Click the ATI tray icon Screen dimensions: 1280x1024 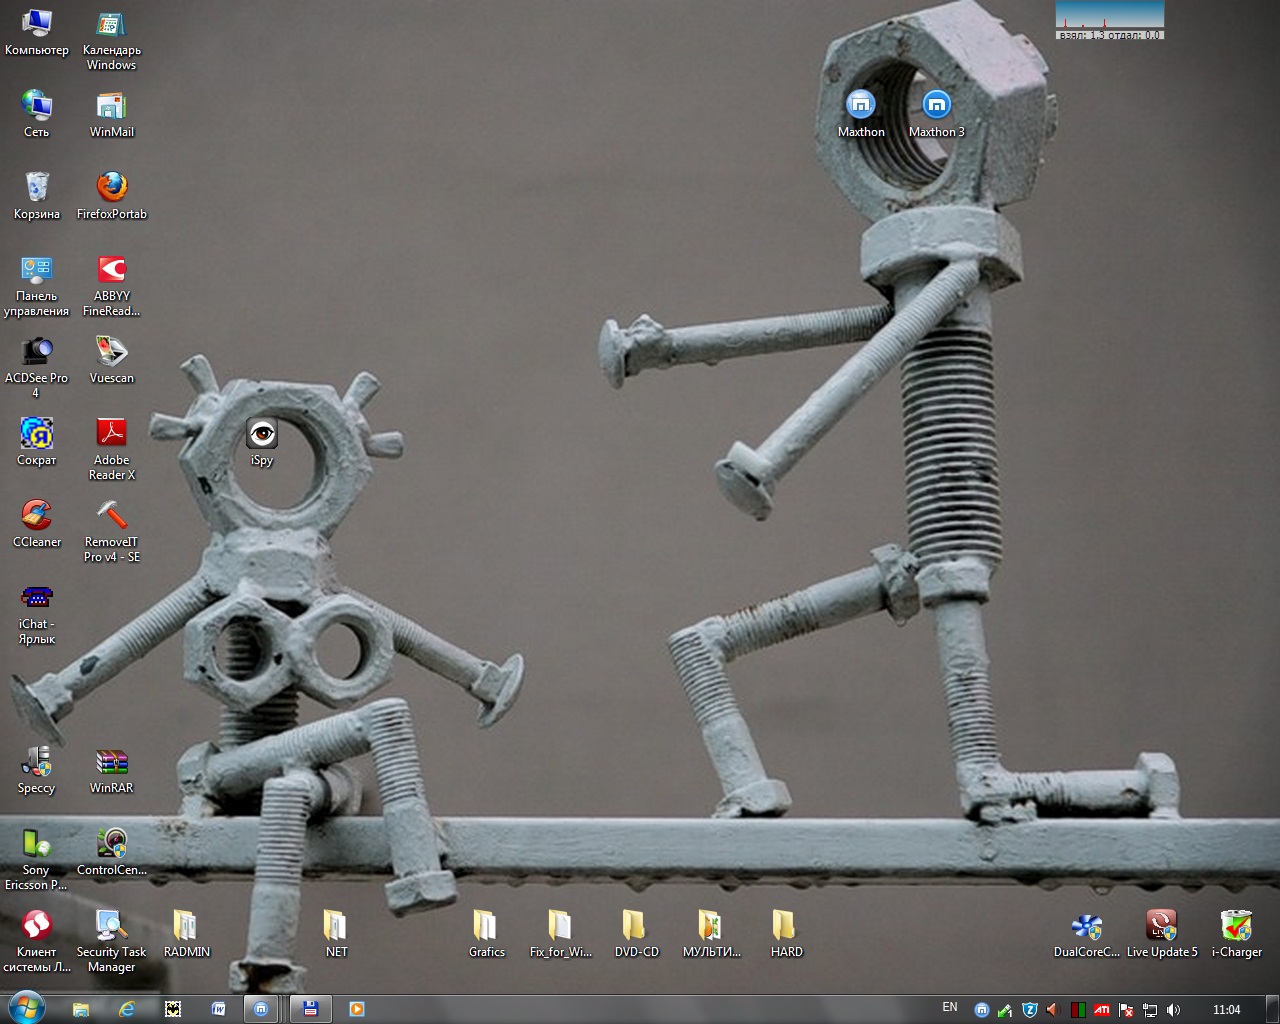click(1101, 1010)
